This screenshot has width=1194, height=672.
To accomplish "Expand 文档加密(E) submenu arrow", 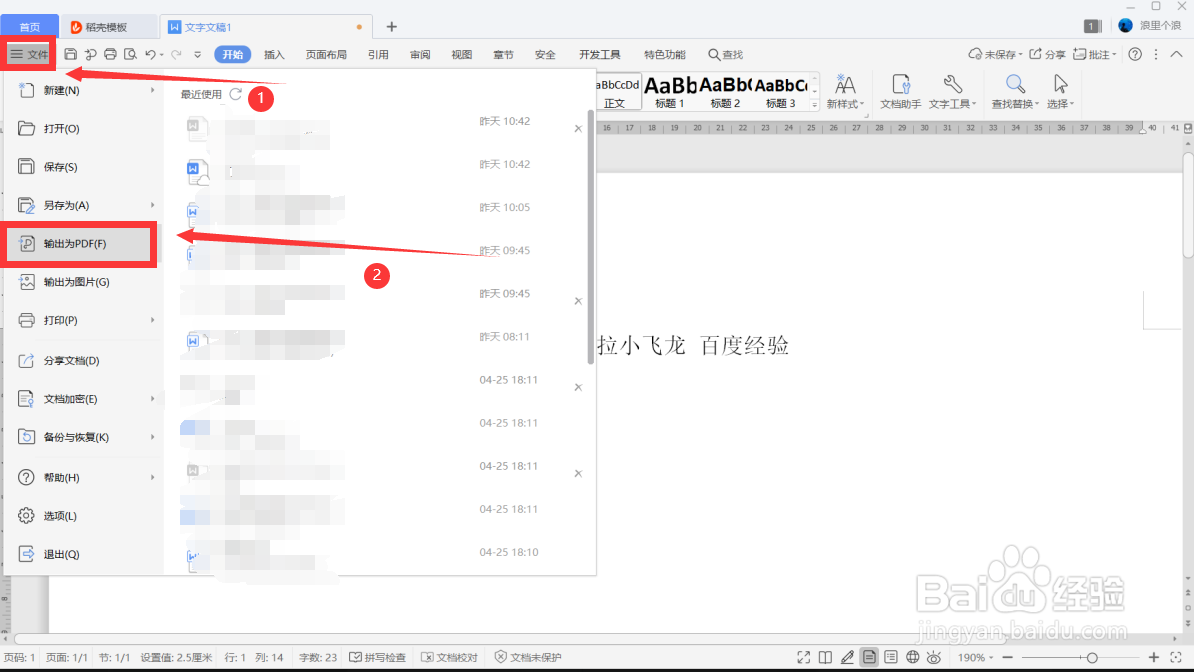I will point(152,398).
